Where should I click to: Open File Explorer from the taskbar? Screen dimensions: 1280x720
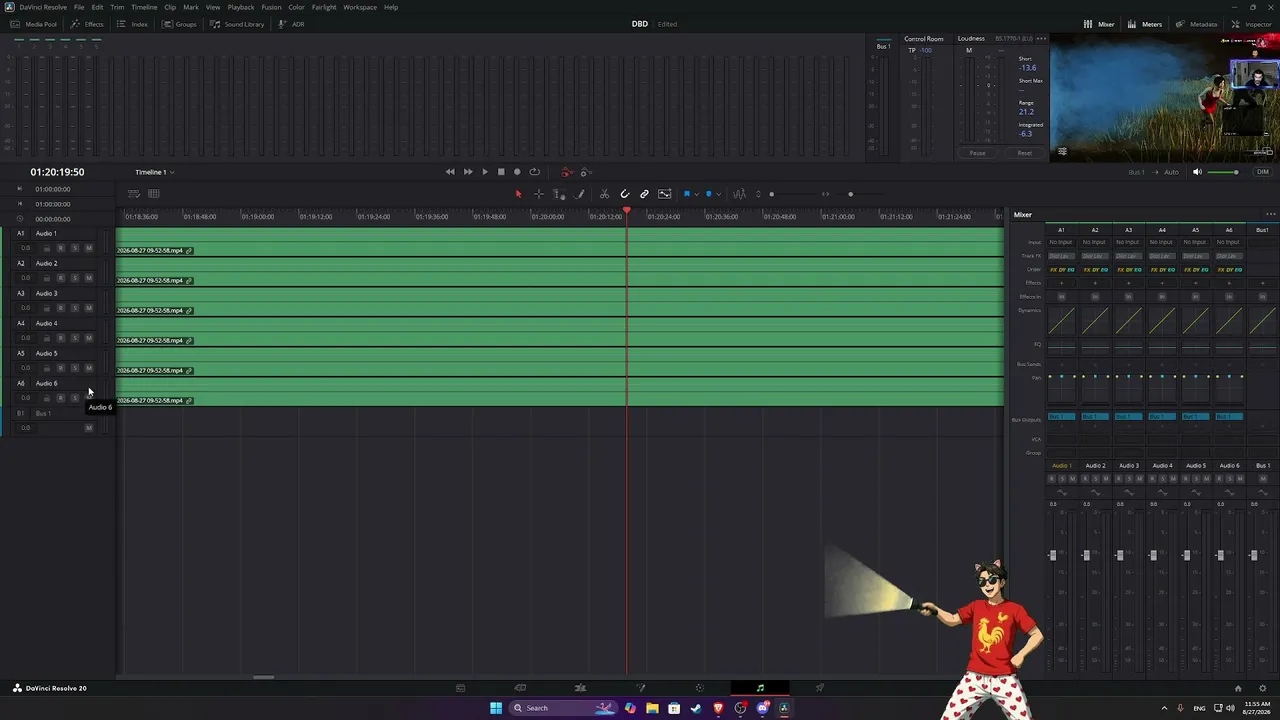click(652, 708)
